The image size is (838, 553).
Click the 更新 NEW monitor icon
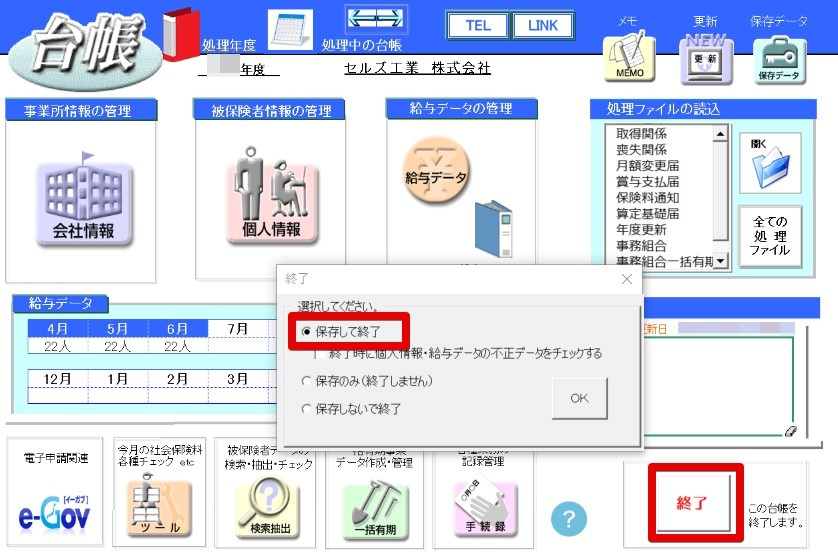click(x=705, y=58)
